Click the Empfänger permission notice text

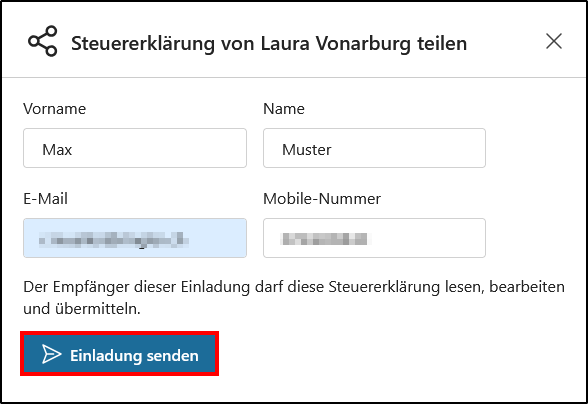294,298
